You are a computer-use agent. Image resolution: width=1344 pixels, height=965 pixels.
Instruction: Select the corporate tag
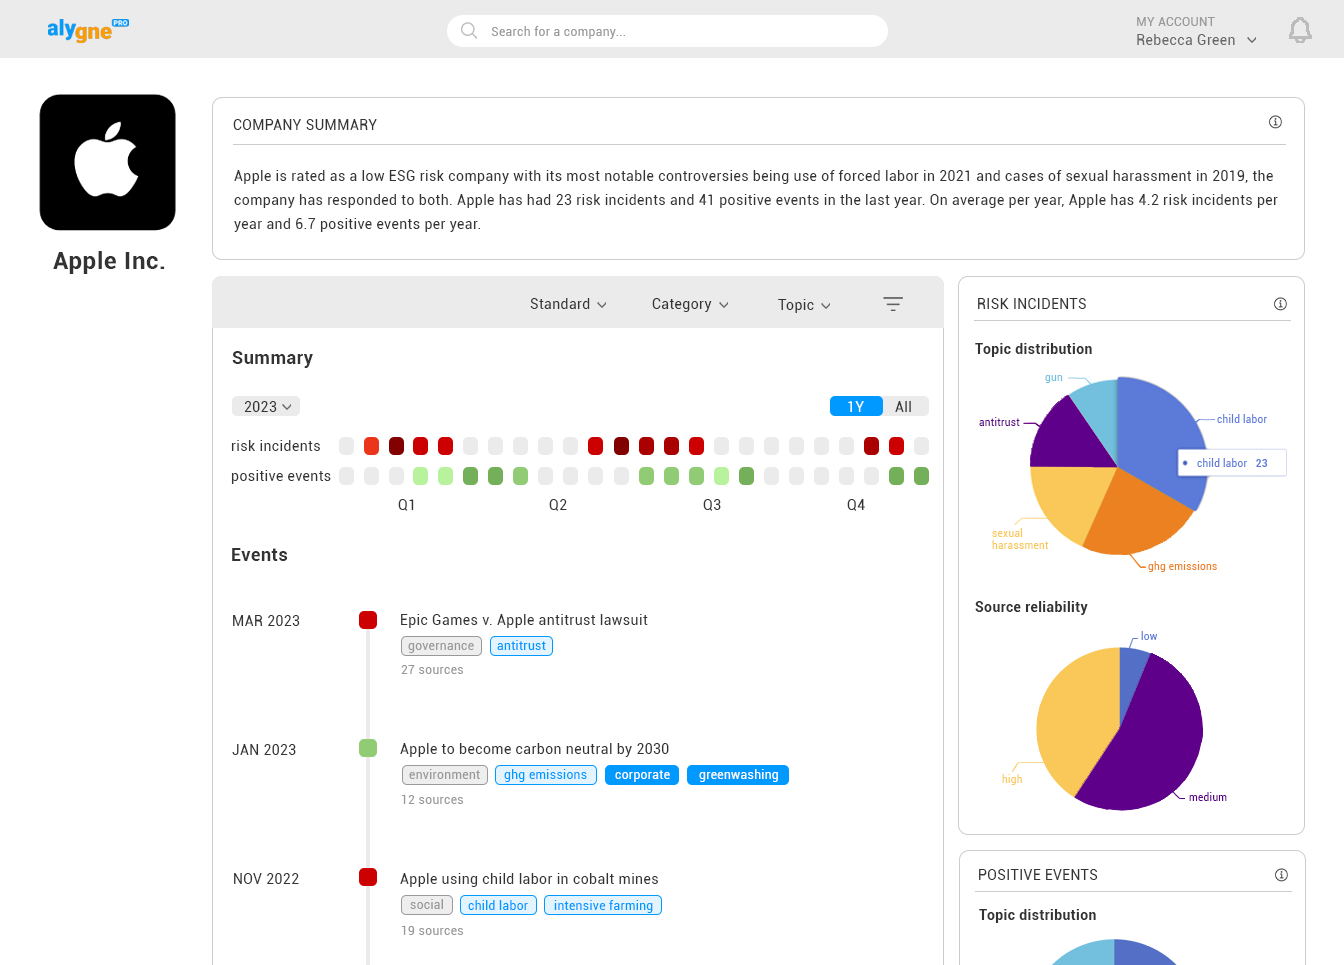(x=642, y=775)
